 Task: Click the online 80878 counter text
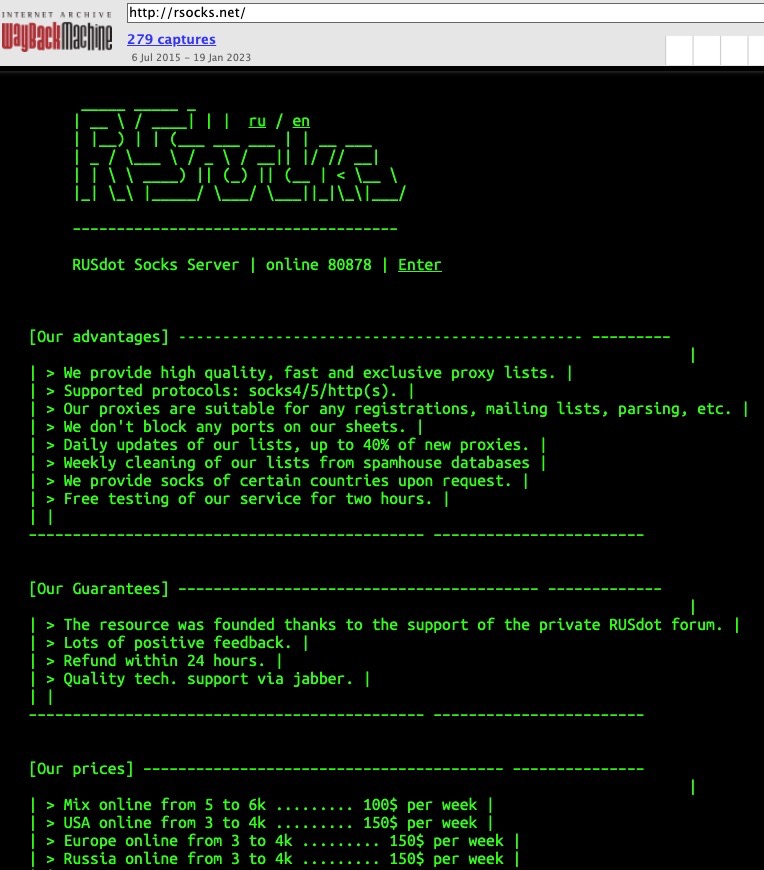[x=318, y=265]
